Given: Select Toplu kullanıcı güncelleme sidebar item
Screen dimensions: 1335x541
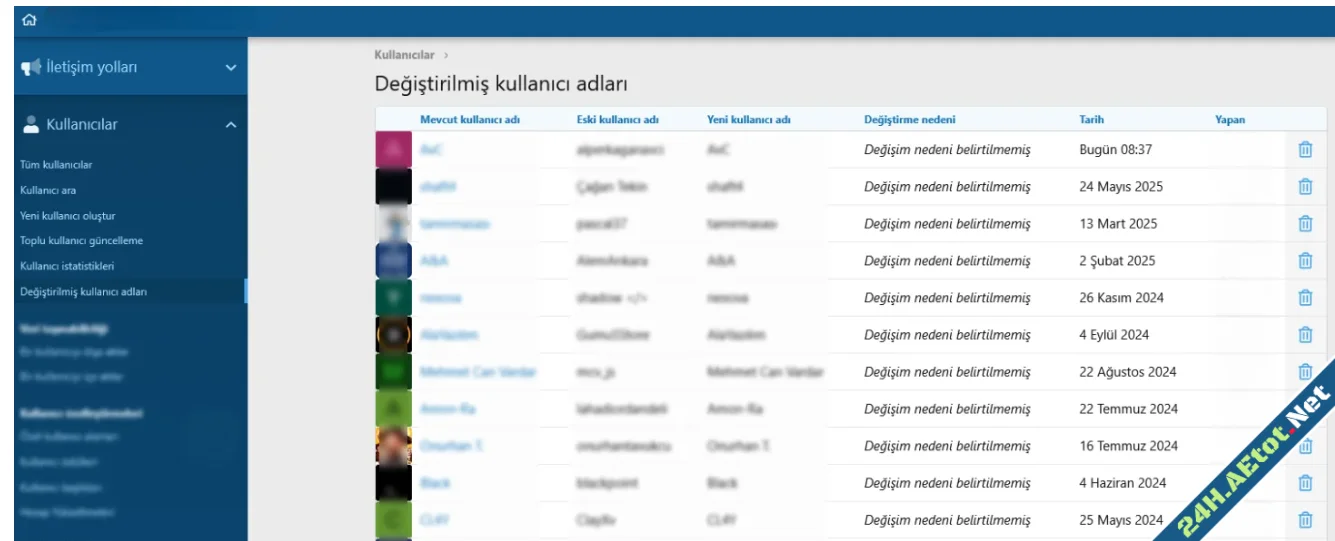Looking at the screenshot, I should pyautogui.click(x=82, y=241).
